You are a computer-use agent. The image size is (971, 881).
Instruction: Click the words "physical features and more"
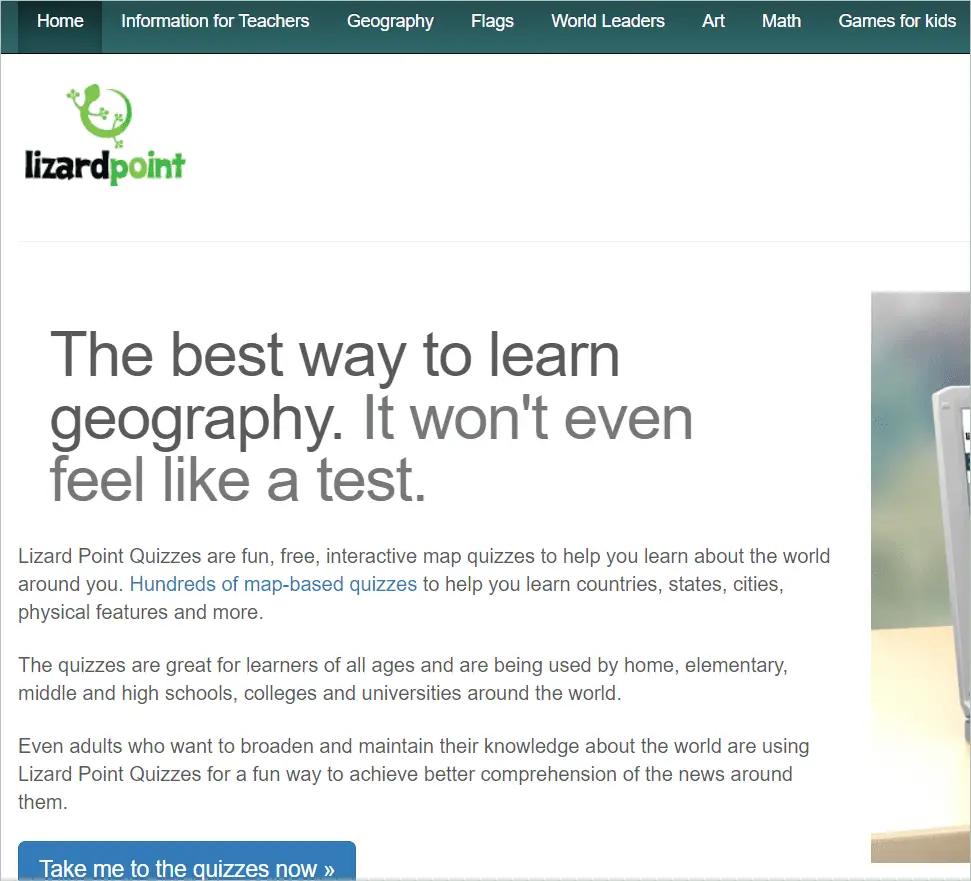pyautogui.click(x=140, y=612)
